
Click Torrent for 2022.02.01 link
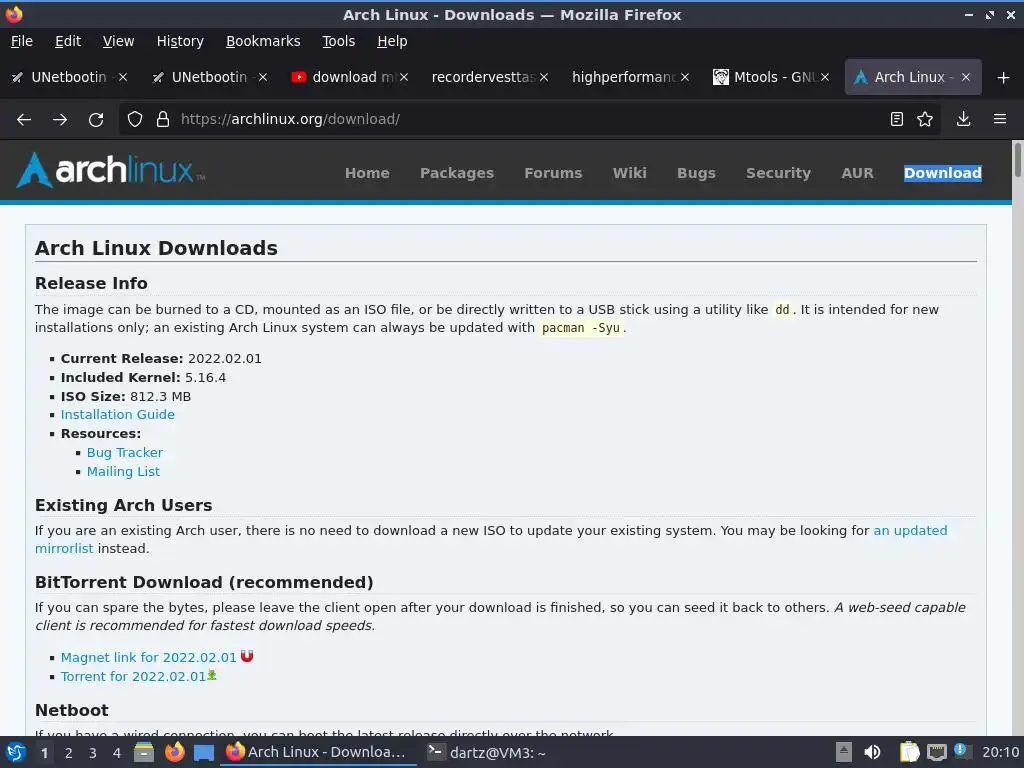(x=133, y=677)
